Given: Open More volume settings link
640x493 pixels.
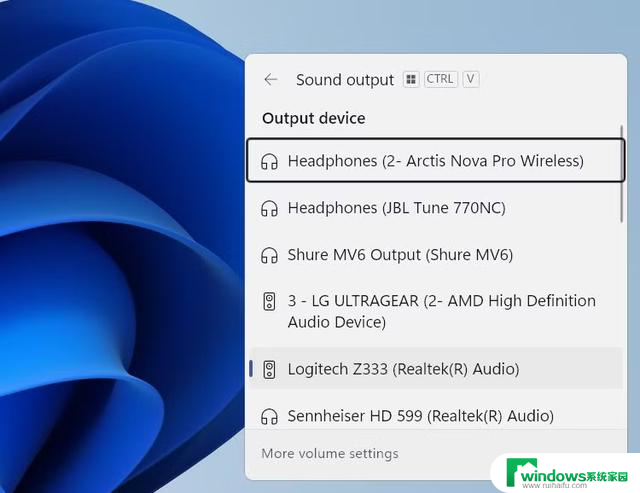Looking at the screenshot, I should (330, 453).
